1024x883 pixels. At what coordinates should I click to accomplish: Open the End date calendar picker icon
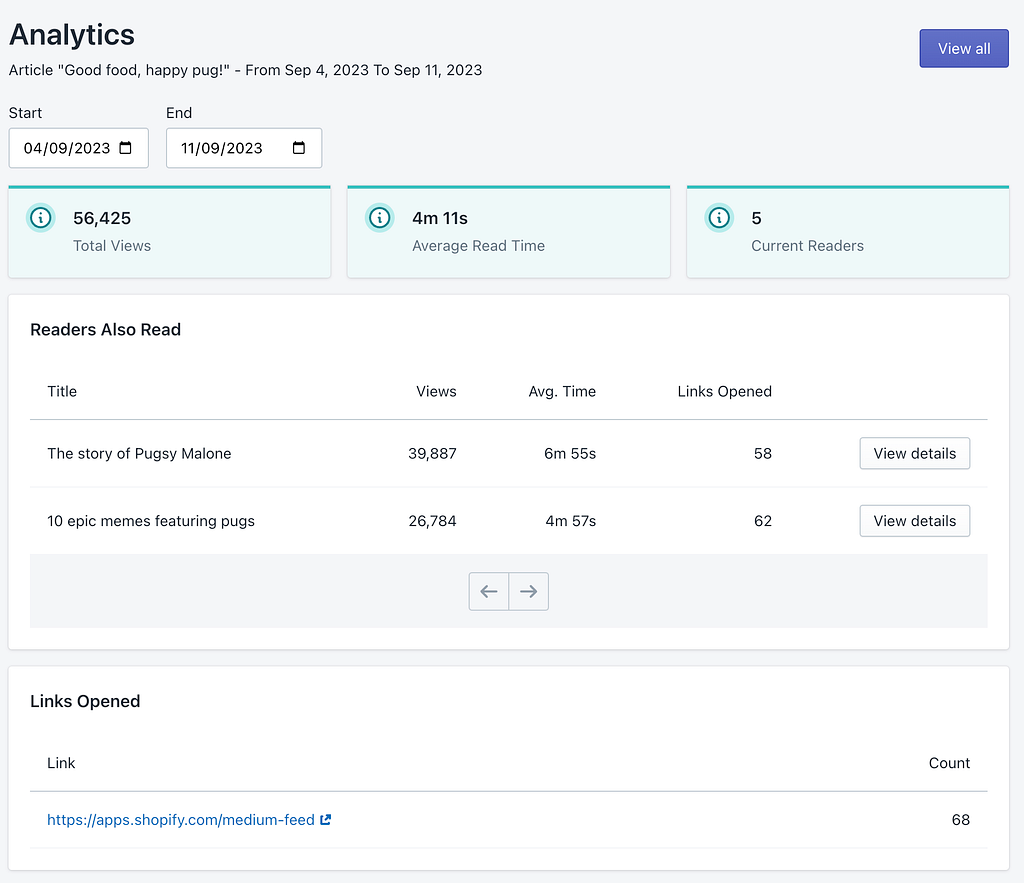[299, 148]
